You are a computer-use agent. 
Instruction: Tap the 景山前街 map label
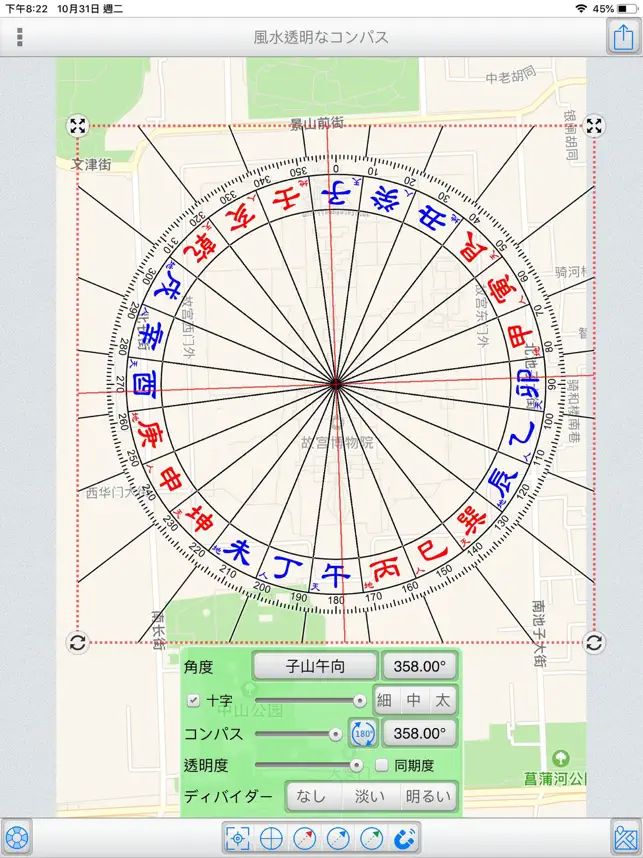point(317,124)
